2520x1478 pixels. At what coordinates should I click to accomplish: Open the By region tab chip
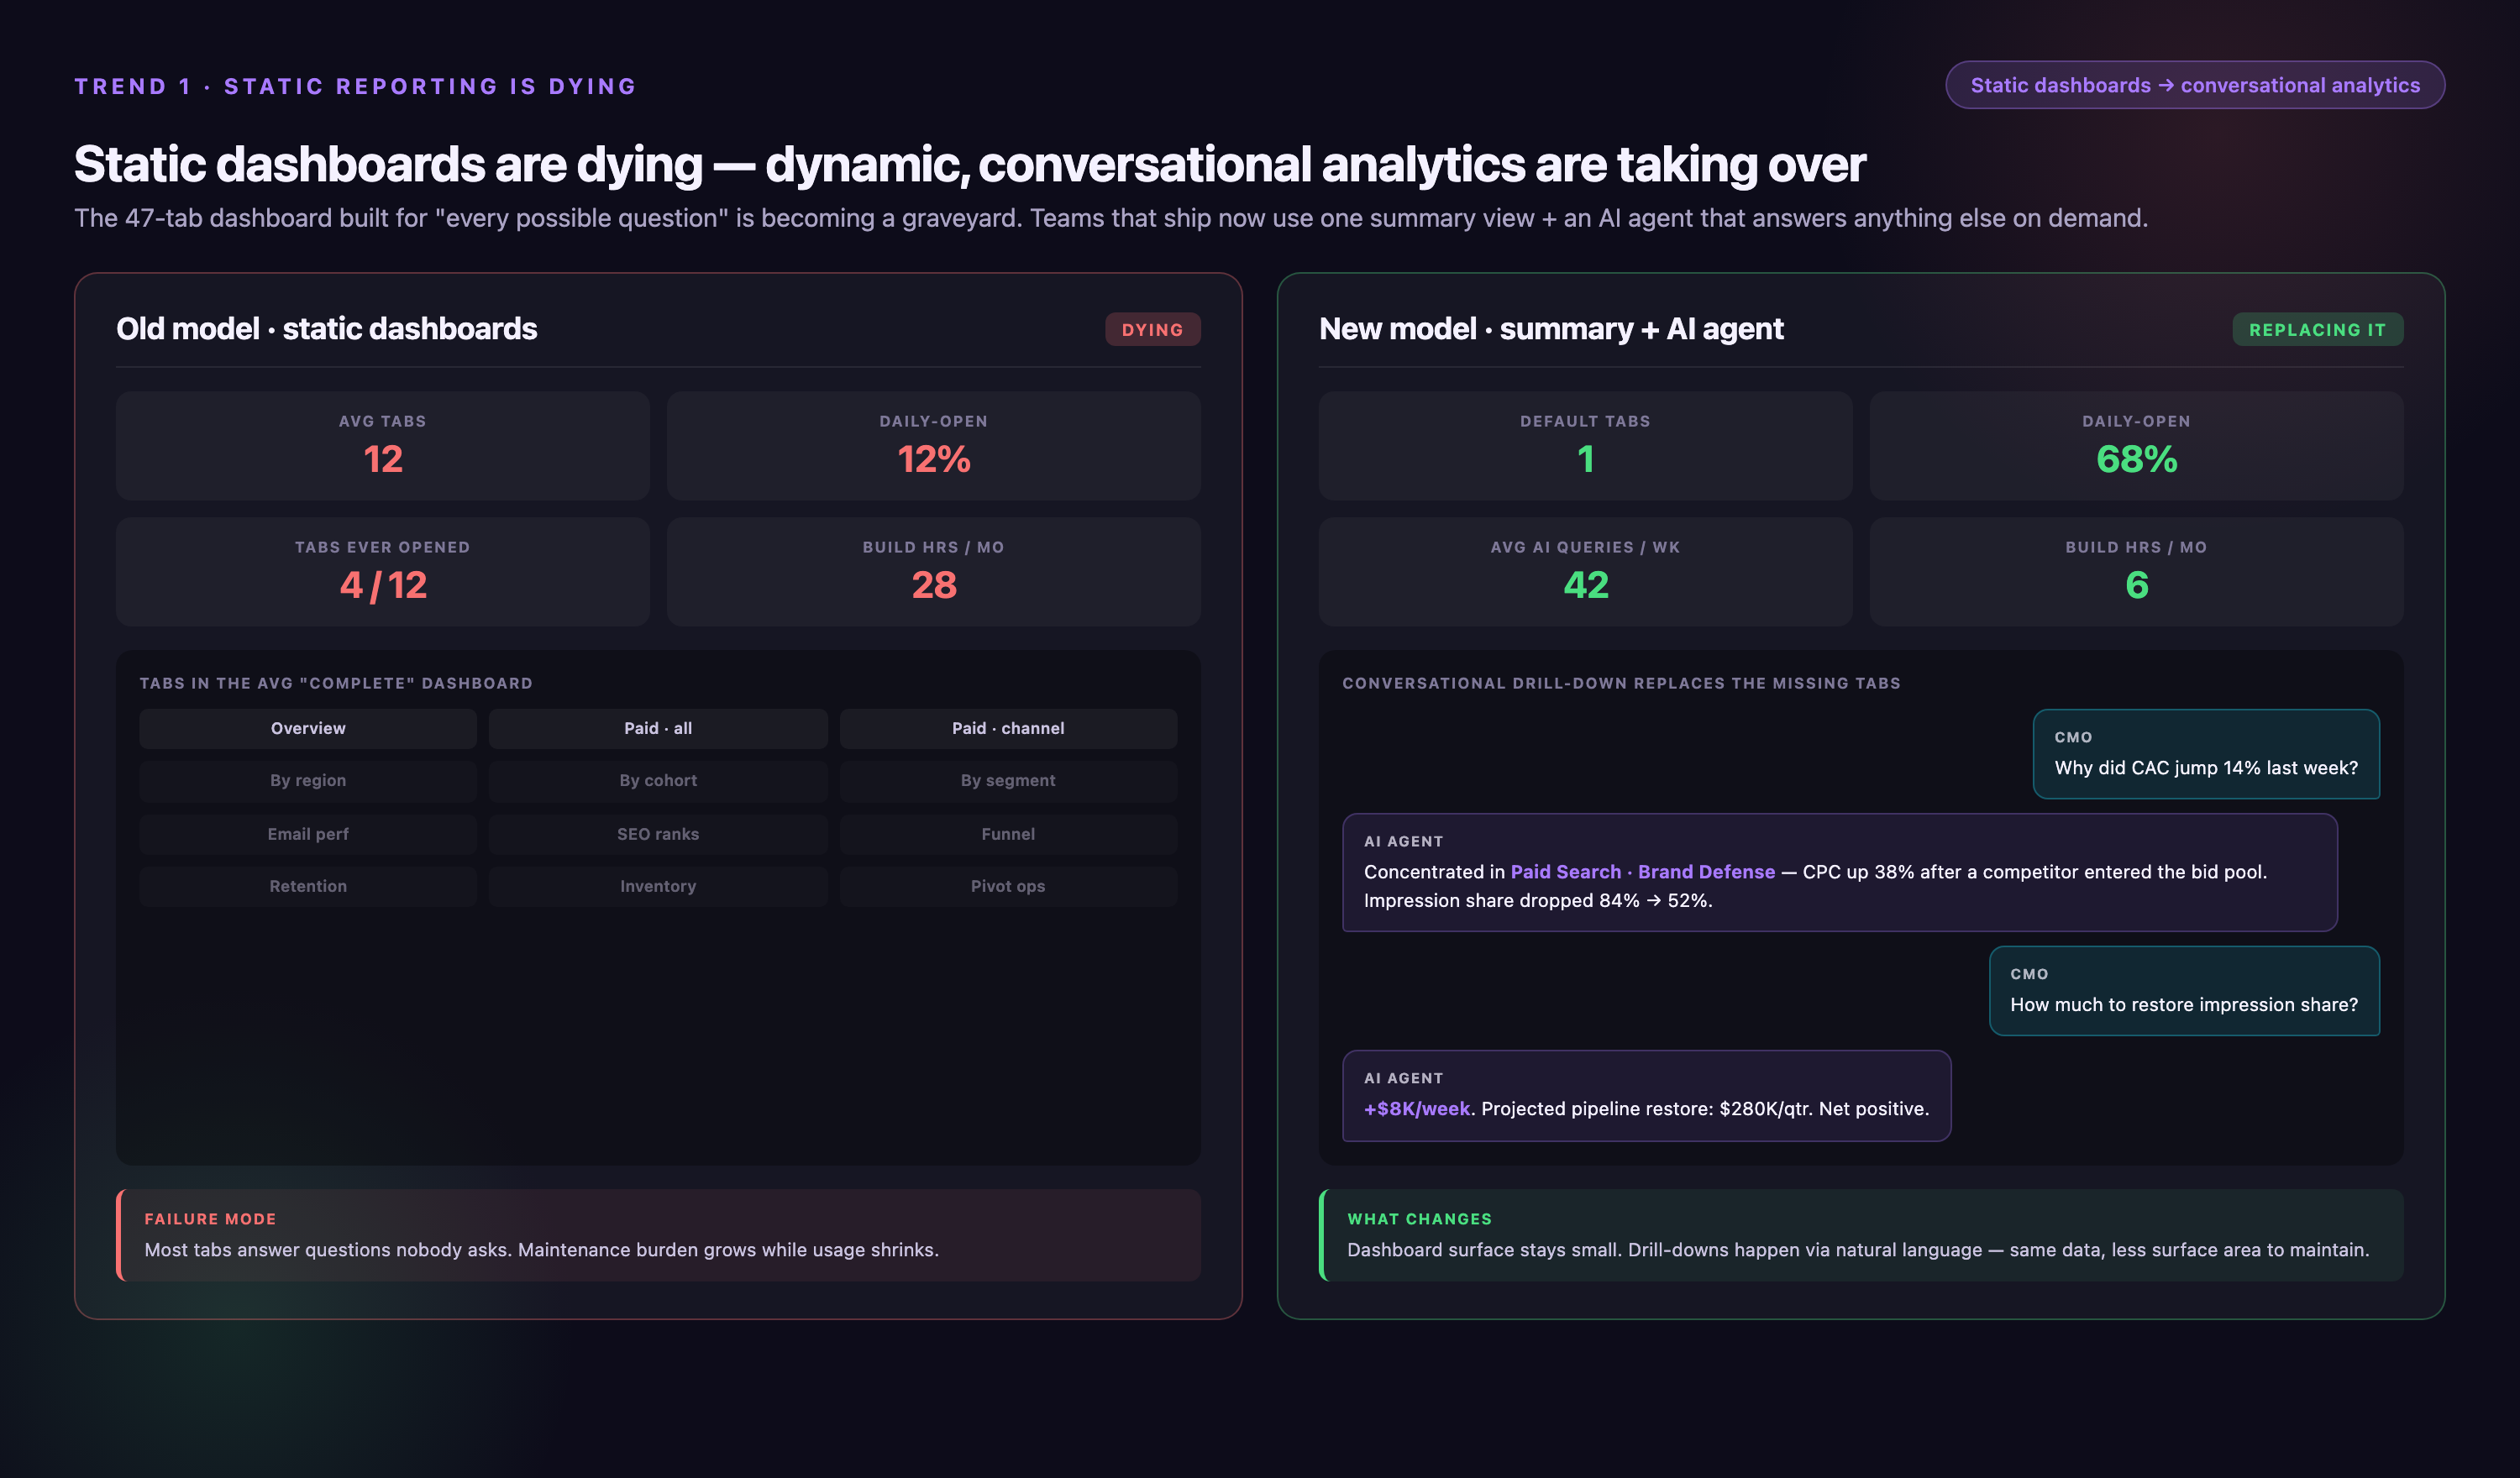(308, 780)
